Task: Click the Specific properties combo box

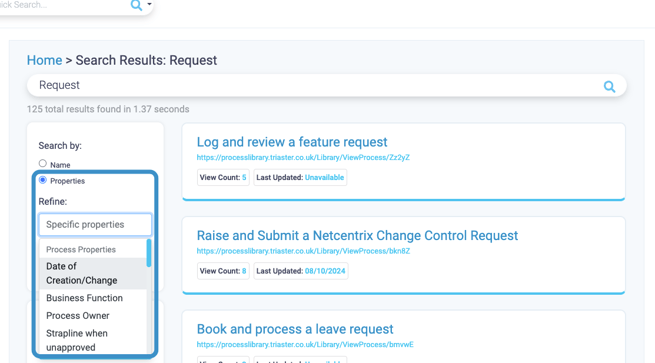Action: (95, 225)
